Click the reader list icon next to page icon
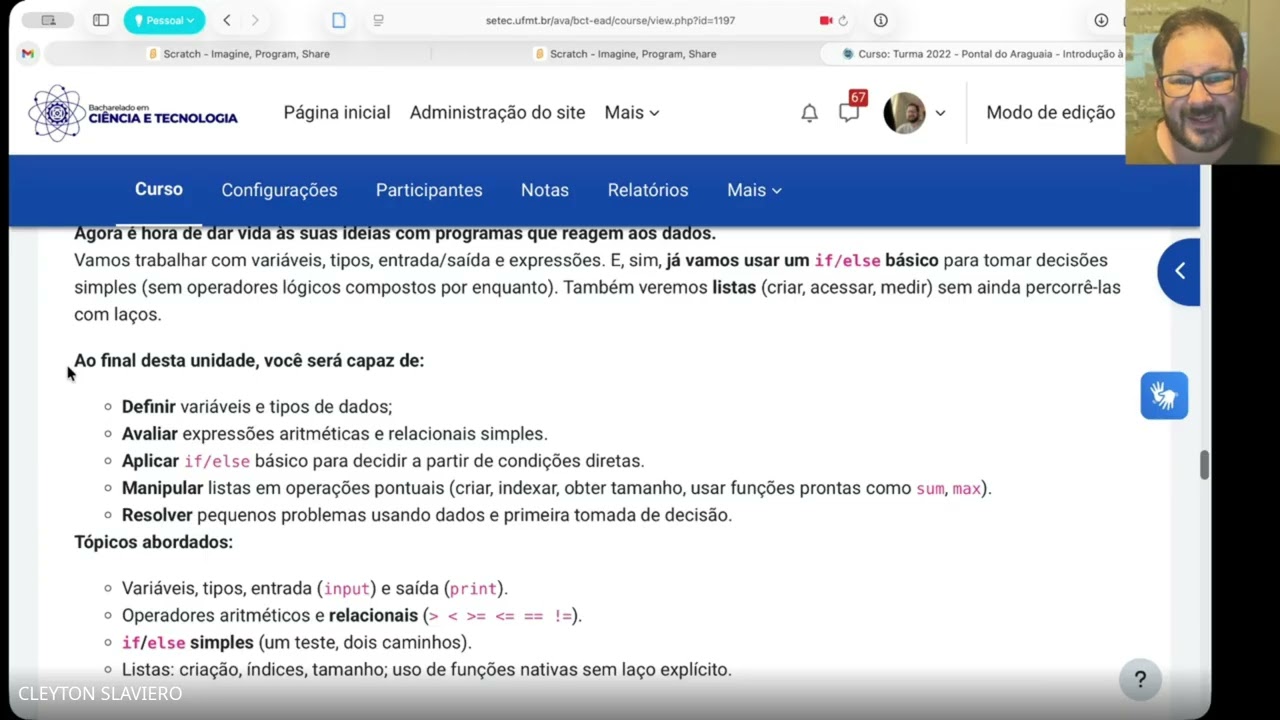This screenshot has height=720, width=1280. [379, 20]
